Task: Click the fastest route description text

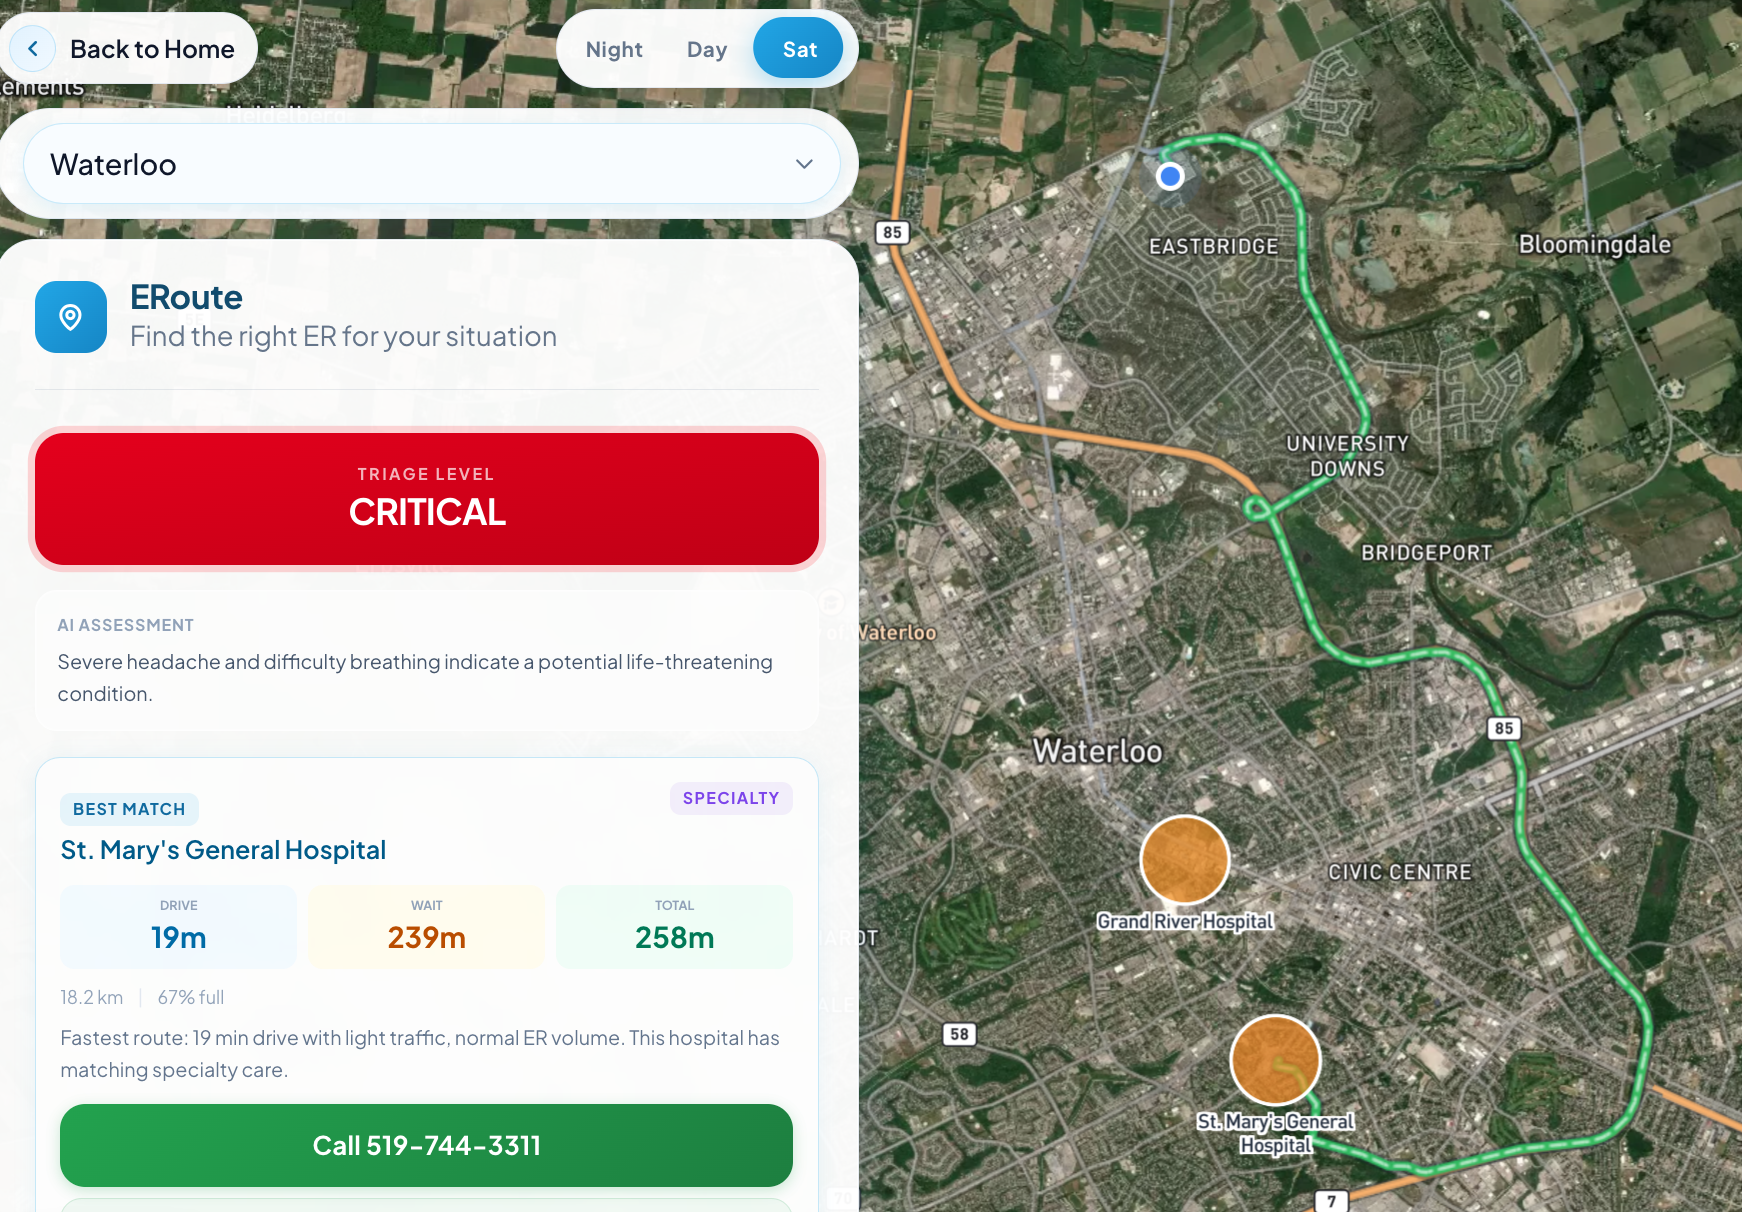Action: 420,1054
